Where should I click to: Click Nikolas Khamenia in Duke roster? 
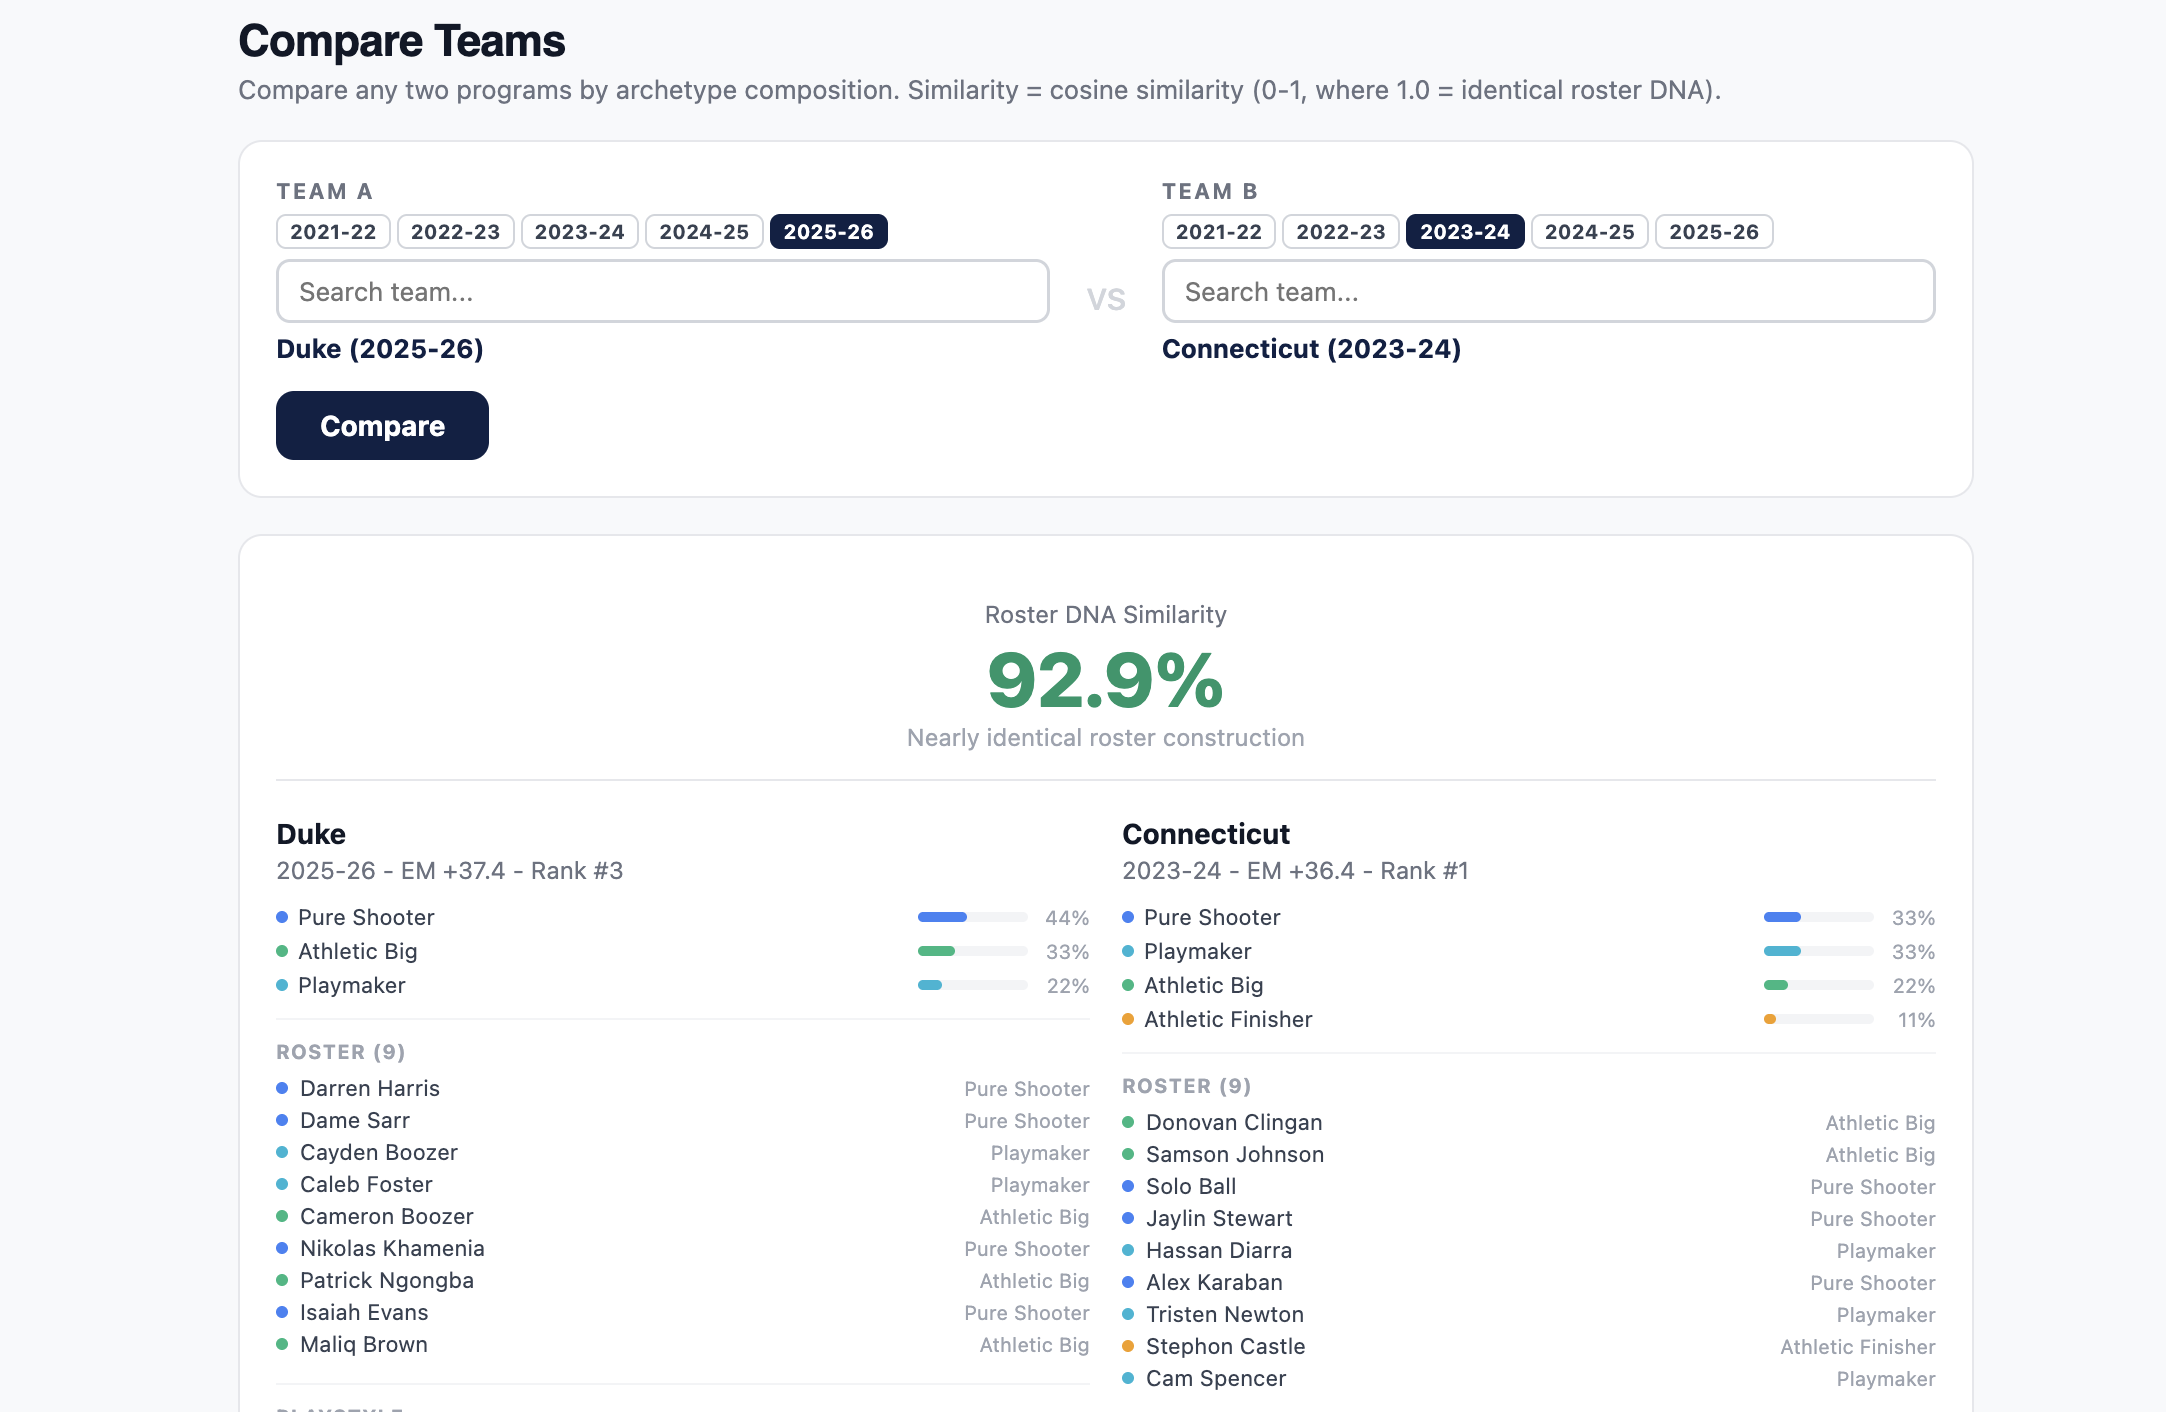392,1248
